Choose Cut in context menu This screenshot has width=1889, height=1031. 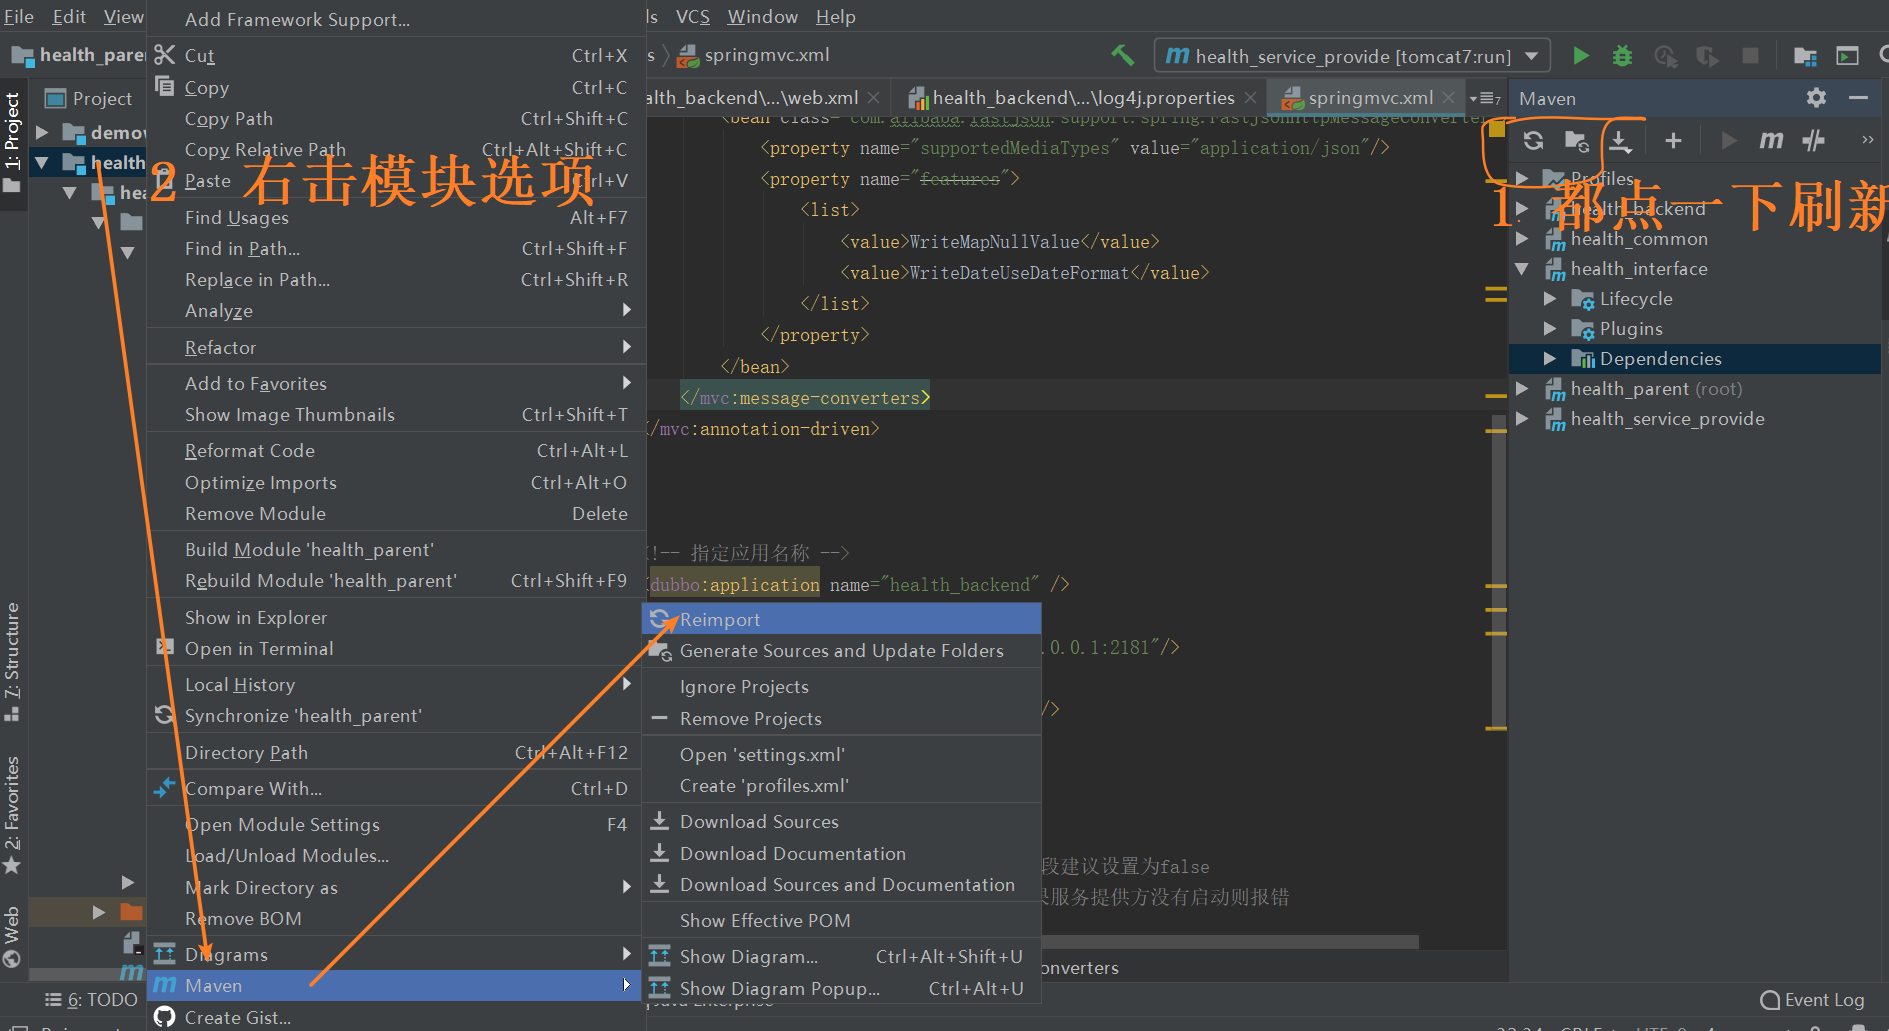click(394, 56)
